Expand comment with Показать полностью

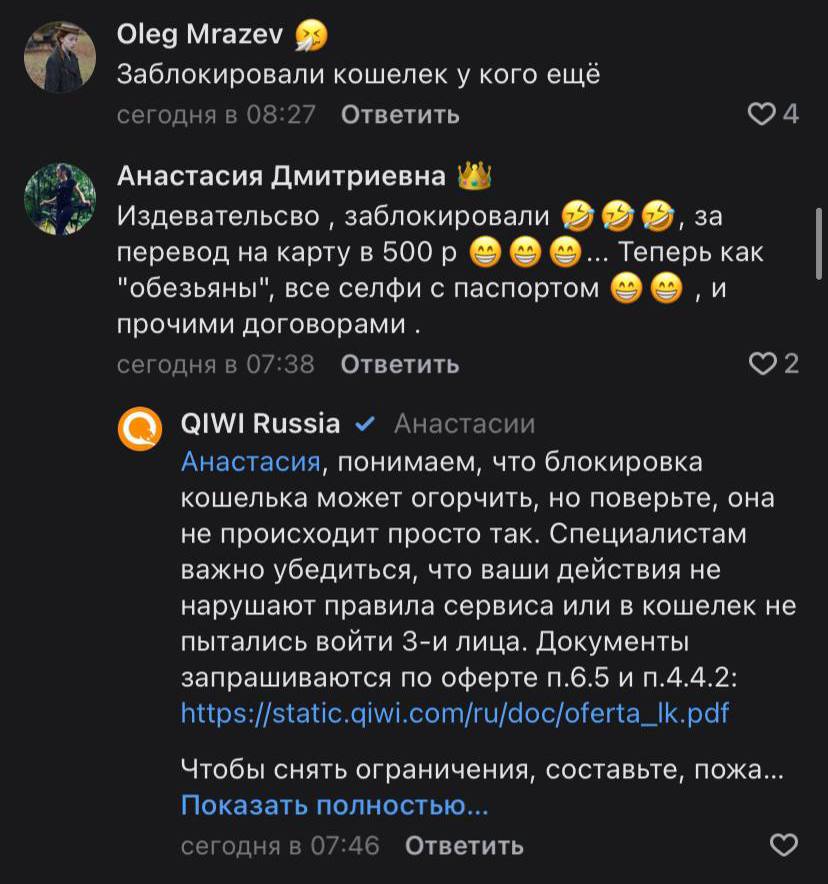334,805
